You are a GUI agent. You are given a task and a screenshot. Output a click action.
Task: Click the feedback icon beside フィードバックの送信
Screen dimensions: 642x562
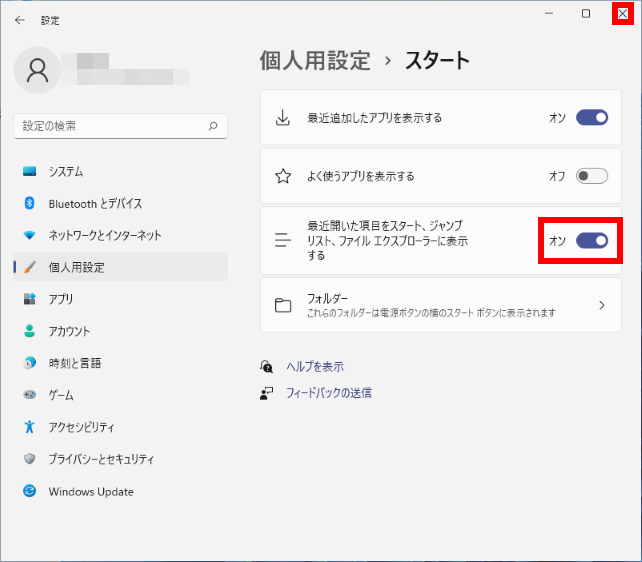(267, 393)
